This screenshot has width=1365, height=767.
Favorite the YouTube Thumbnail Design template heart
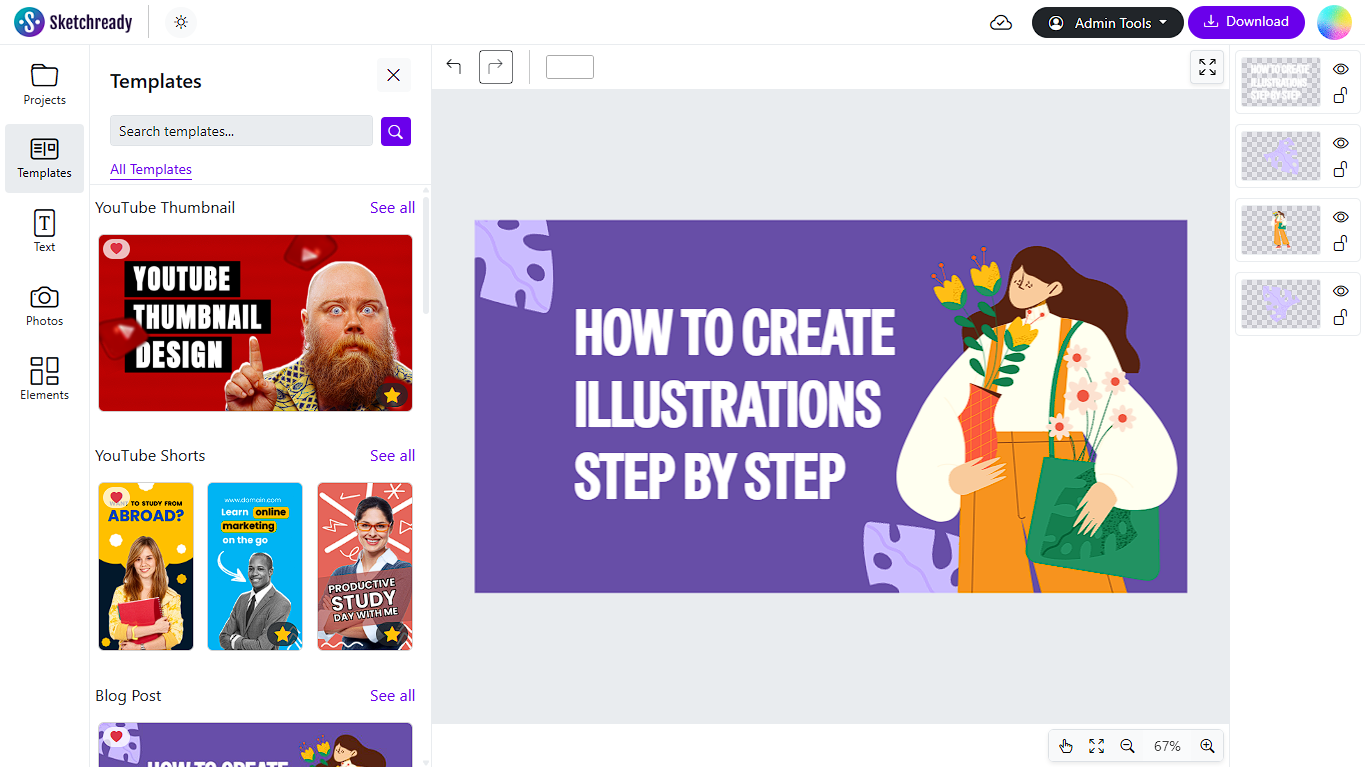coord(117,249)
